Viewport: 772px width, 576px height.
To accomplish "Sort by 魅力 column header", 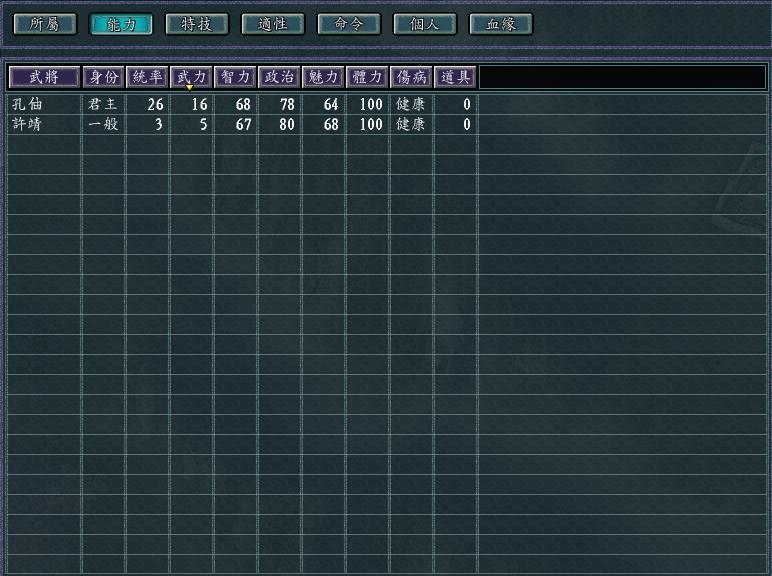I will pos(323,77).
